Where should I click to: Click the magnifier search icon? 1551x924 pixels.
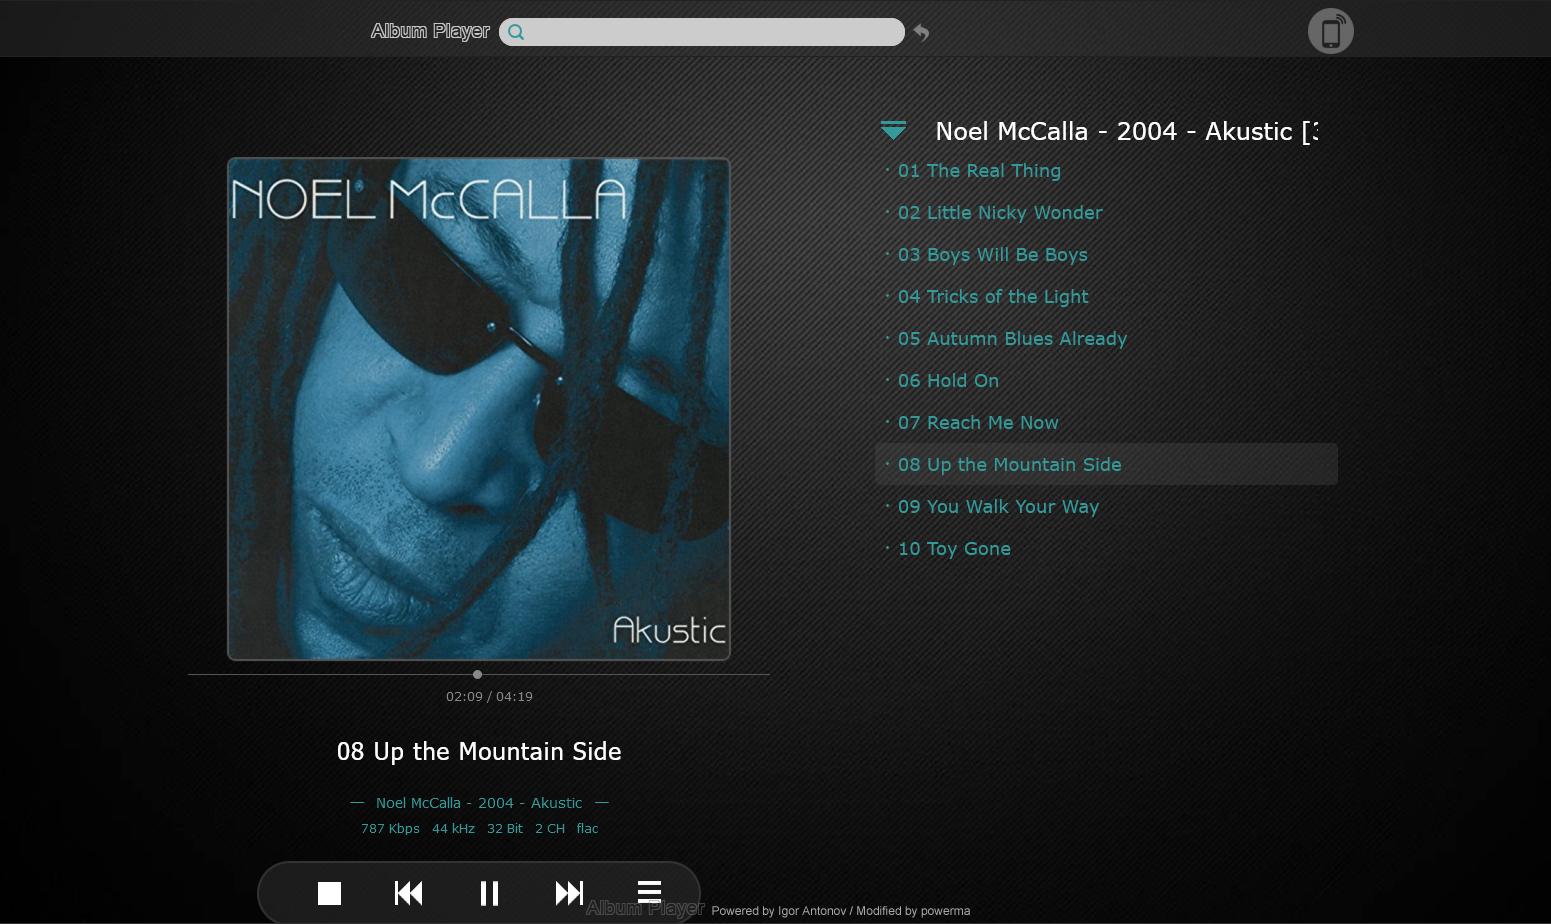(516, 32)
